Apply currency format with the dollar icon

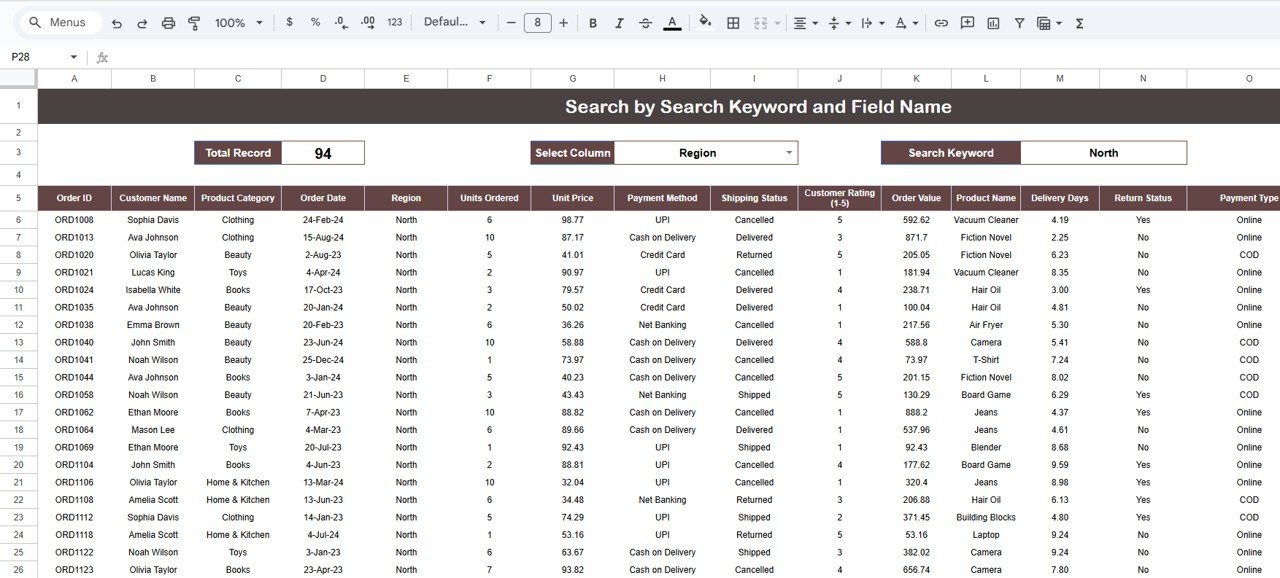[x=290, y=21]
